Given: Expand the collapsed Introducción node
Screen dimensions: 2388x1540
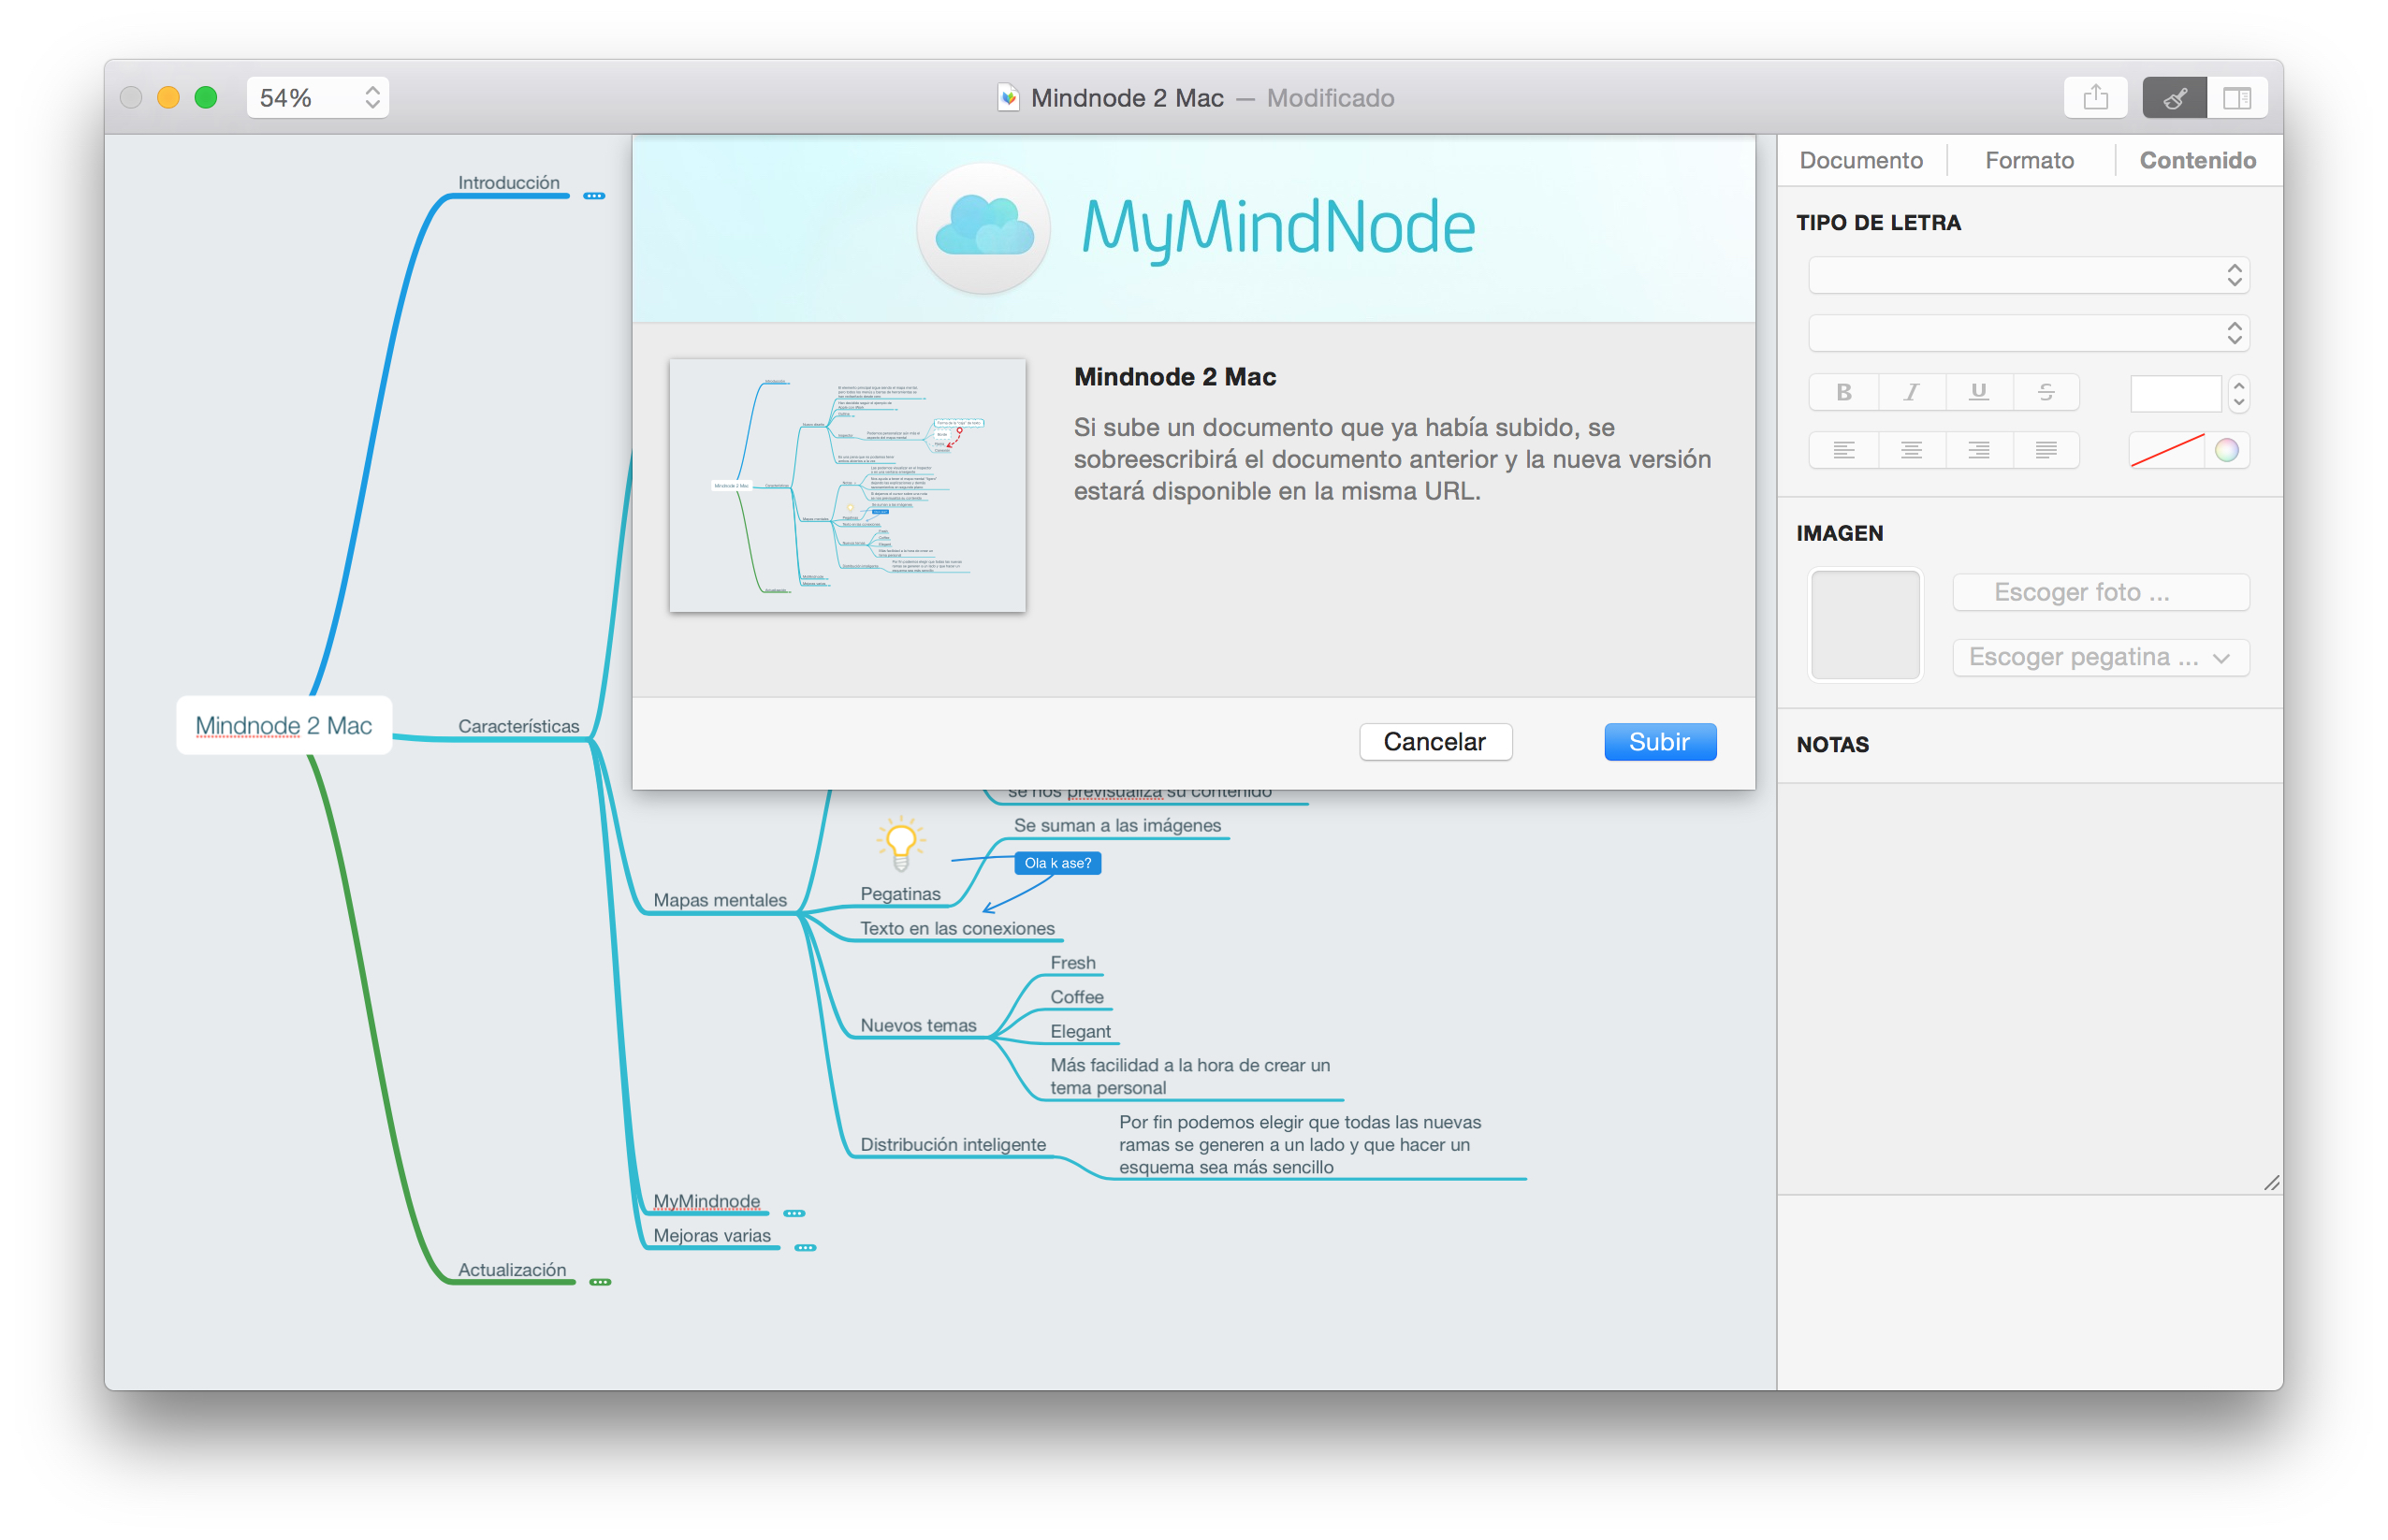Looking at the screenshot, I should (594, 196).
